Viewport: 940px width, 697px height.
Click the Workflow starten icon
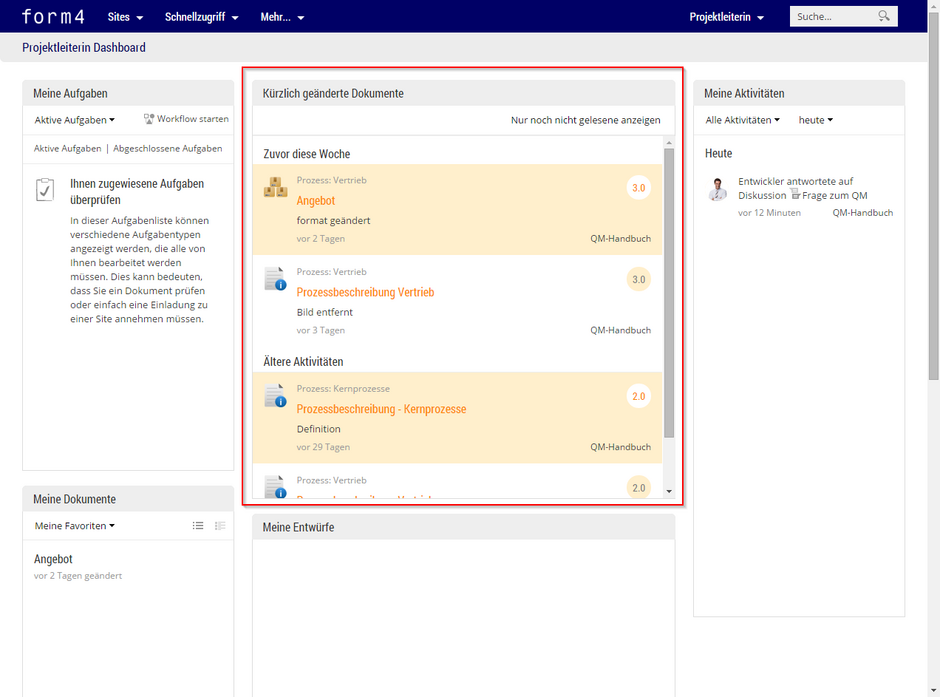click(149, 119)
